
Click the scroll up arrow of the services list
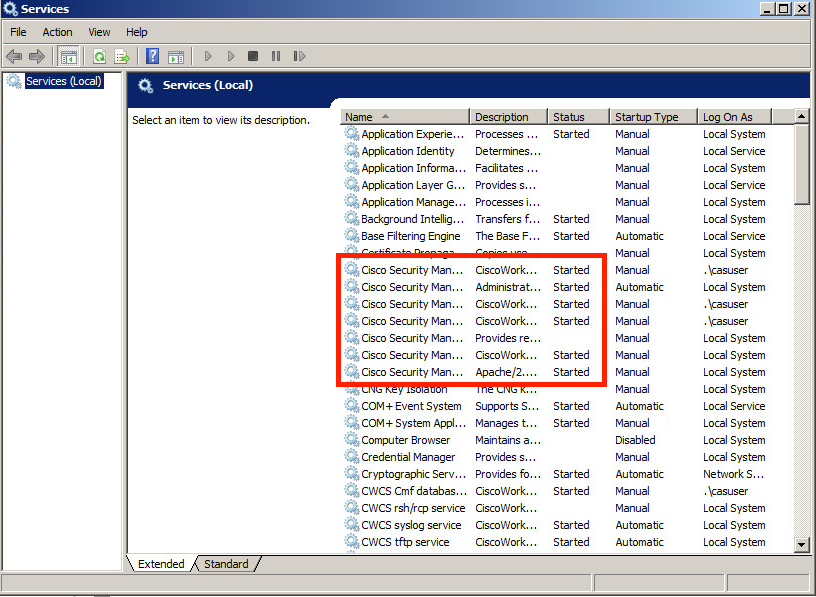pyautogui.click(x=801, y=117)
